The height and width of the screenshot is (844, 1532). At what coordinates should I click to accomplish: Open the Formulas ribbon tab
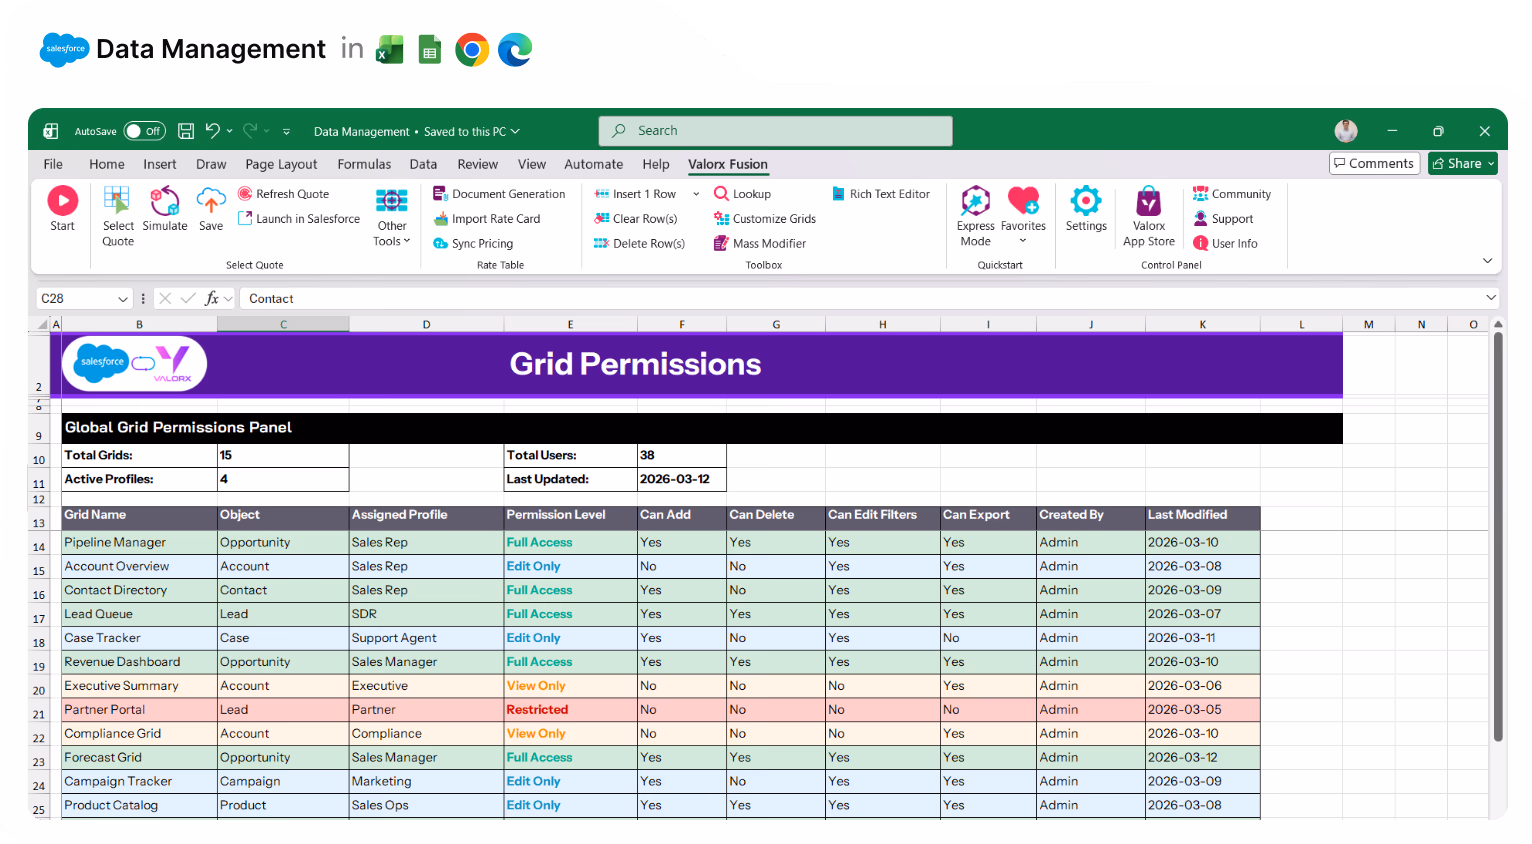pyautogui.click(x=364, y=164)
